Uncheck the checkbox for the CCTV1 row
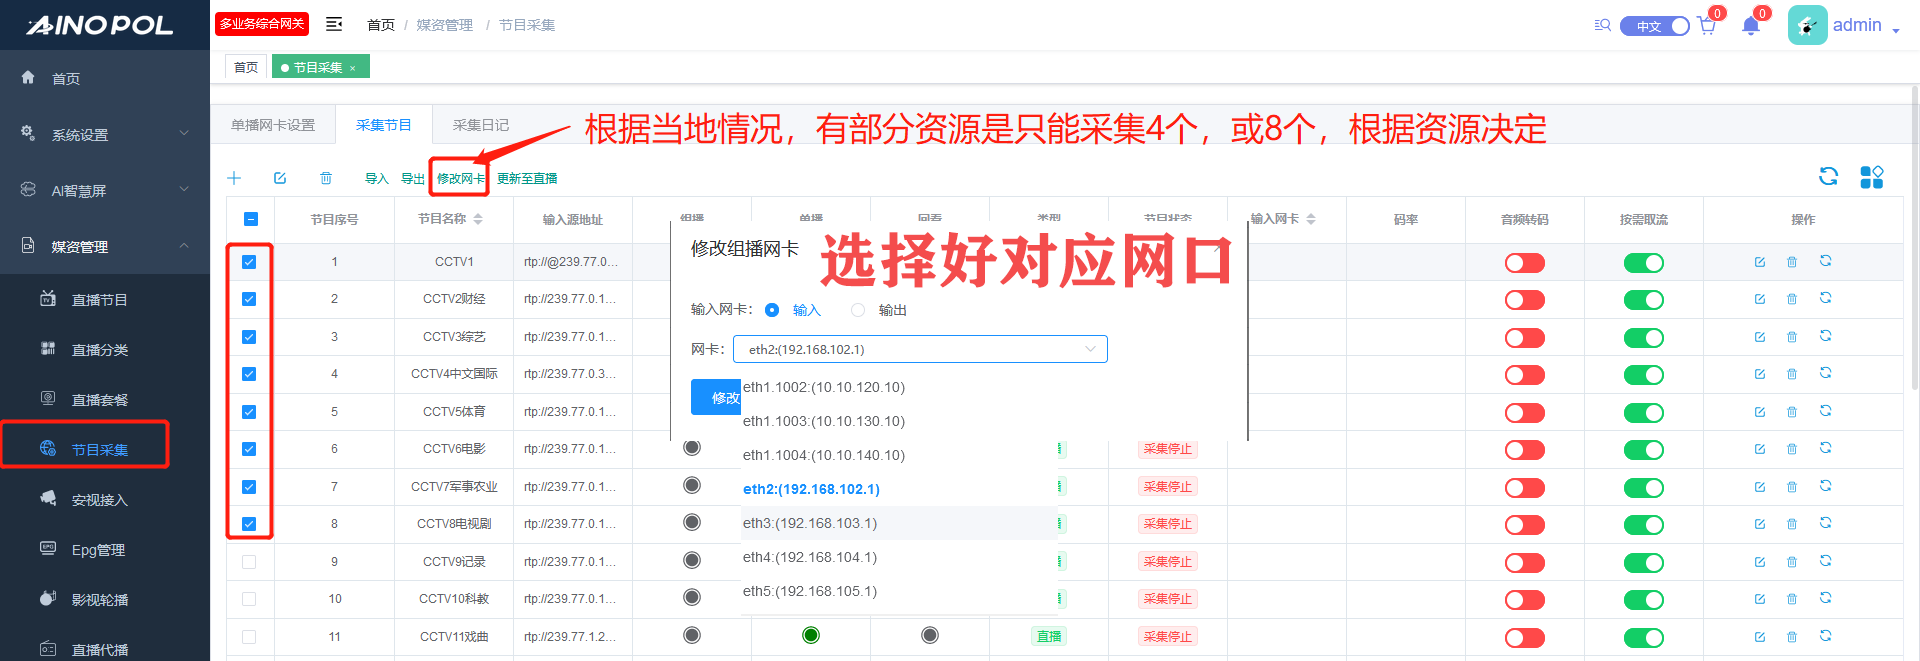The height and width of the screenshot is (661, 1920). tap(249, 262)
